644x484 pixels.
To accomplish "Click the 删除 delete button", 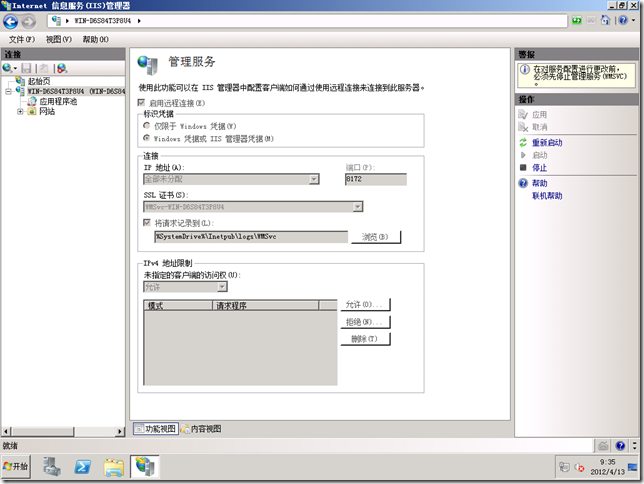I will [x=365, y=339].
